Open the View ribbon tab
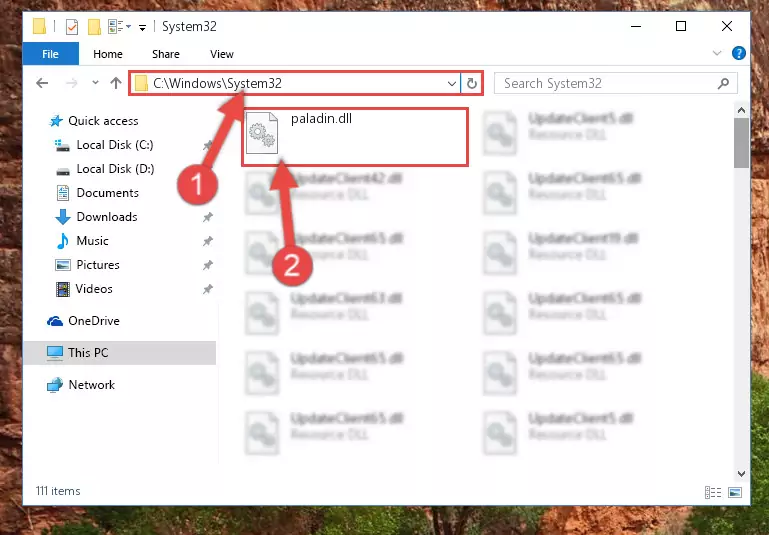 pyautogui.click(x=222, y=54)
